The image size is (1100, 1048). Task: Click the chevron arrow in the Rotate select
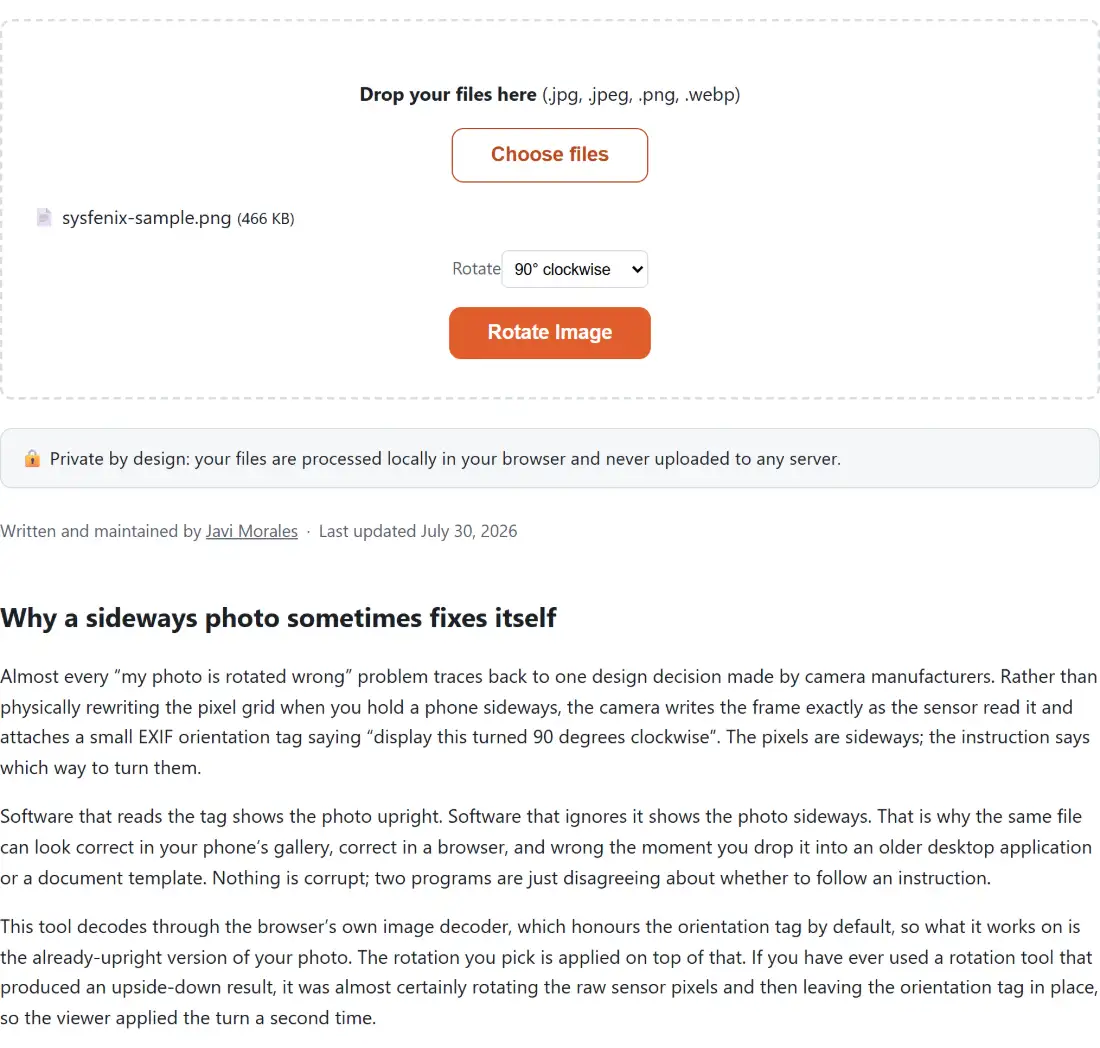[x=637, y=269]
